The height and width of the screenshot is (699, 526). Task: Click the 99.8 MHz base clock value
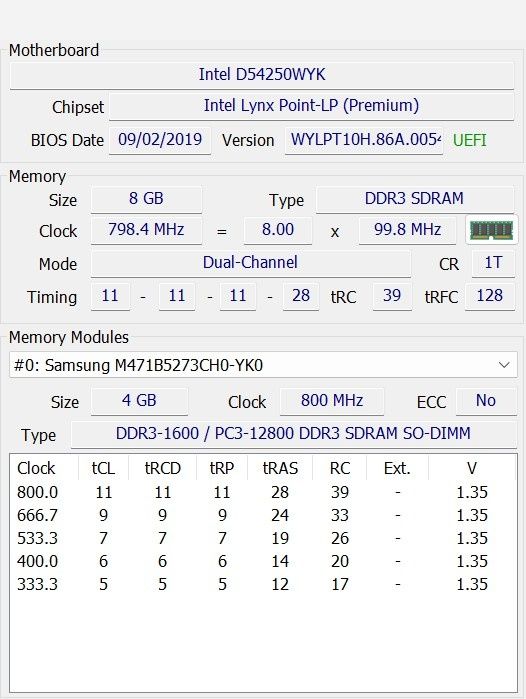(x=407, y=230)
